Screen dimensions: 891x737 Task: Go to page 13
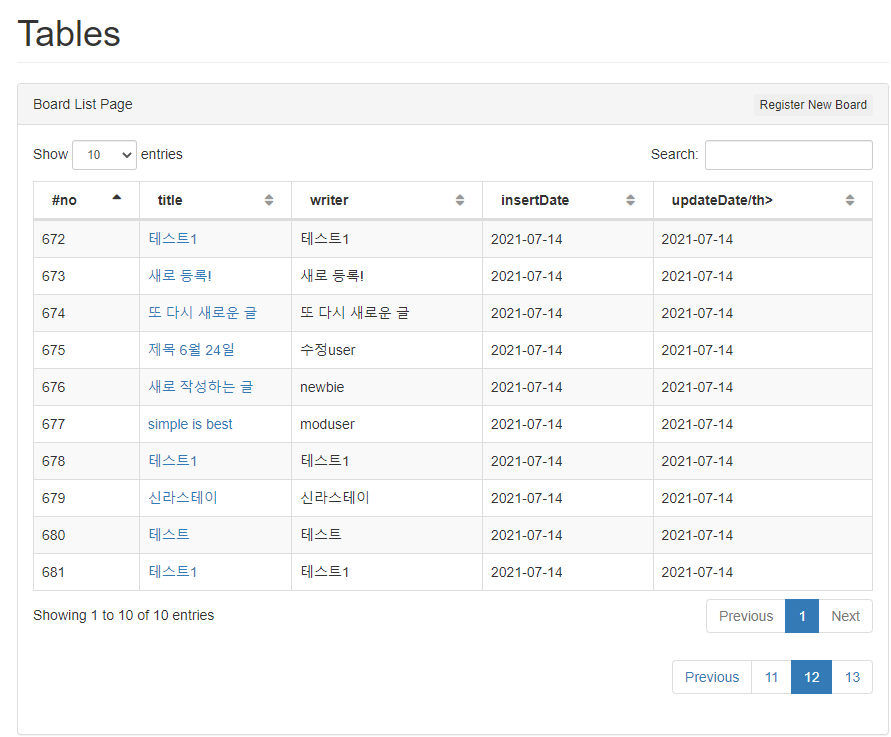(x=852, y=677)
